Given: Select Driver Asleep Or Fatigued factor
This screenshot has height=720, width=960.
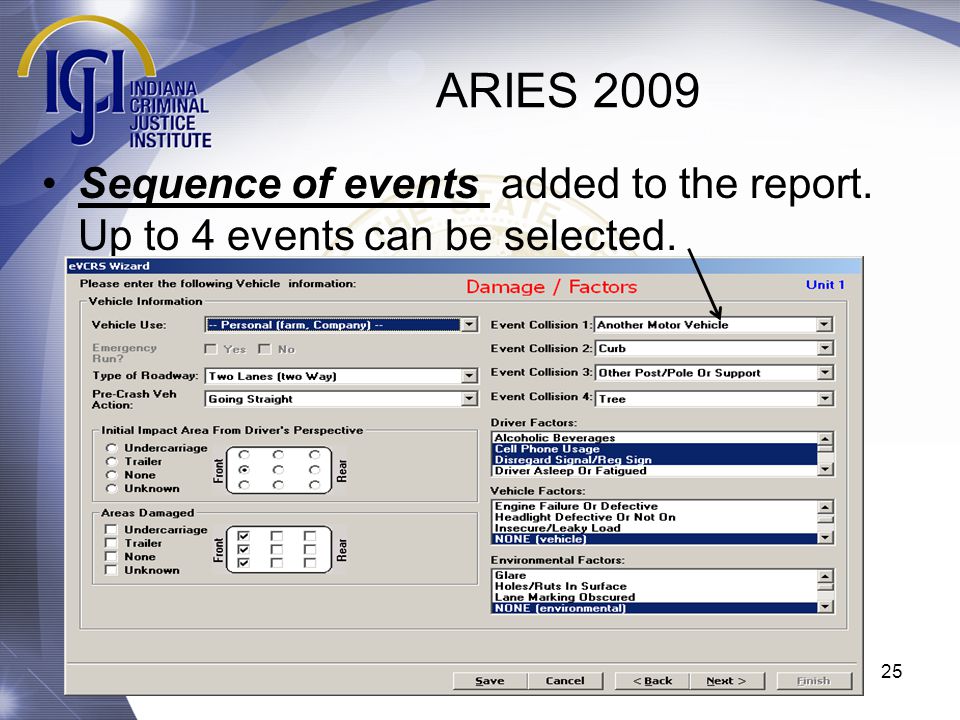Looking at the screenshot, I should [654, 471].
